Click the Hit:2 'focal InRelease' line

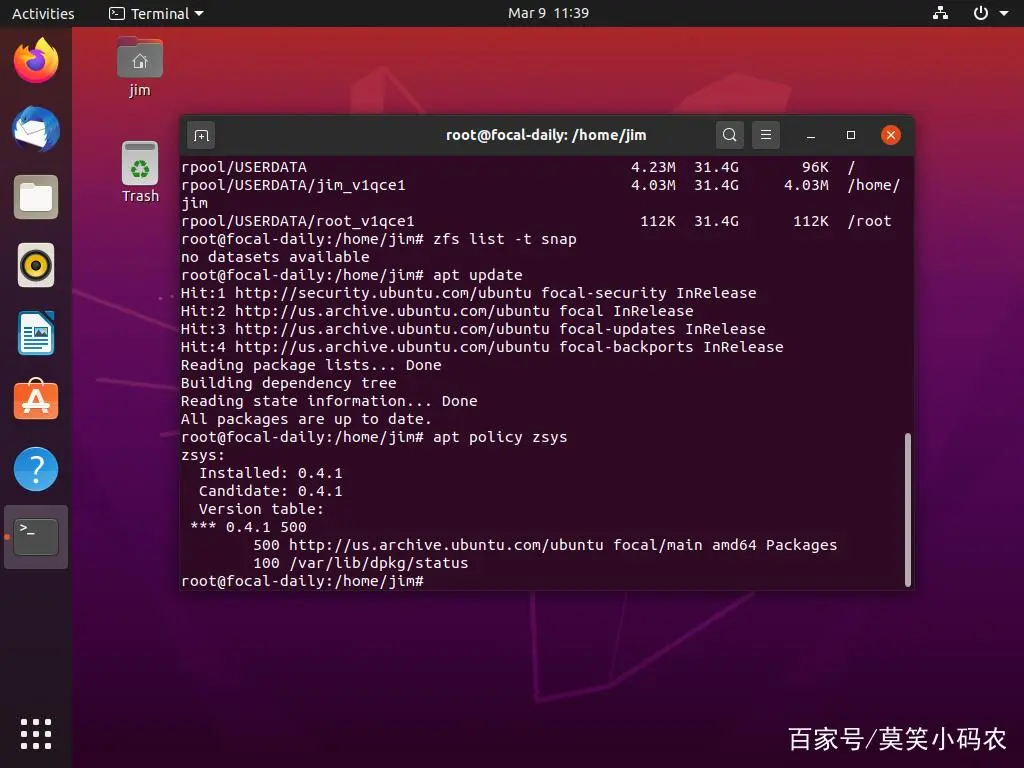(437, 311)
